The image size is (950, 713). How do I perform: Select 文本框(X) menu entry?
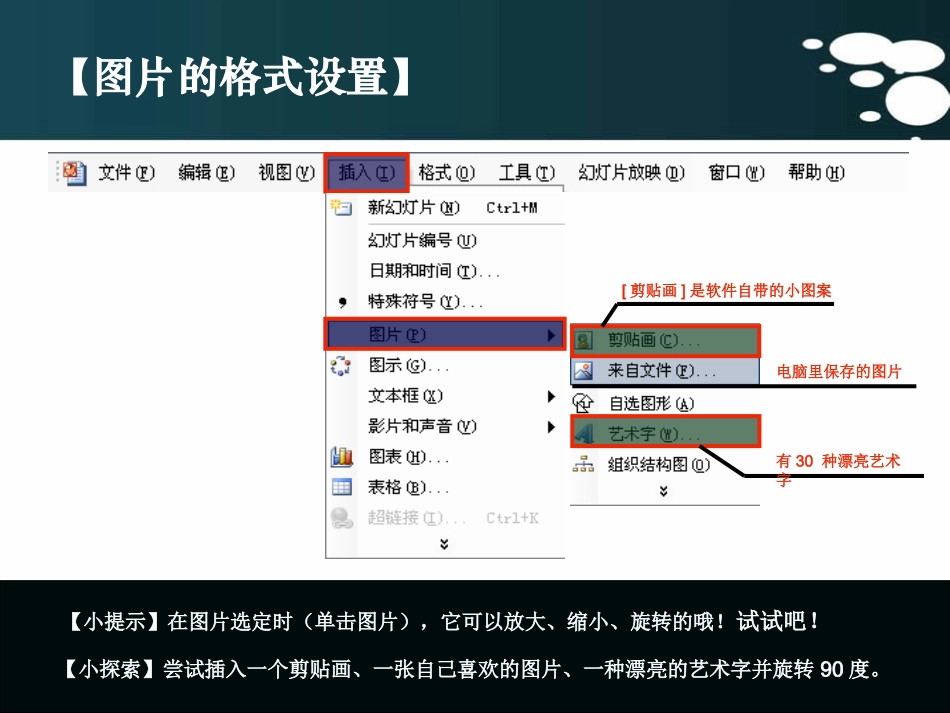(446, 396)
